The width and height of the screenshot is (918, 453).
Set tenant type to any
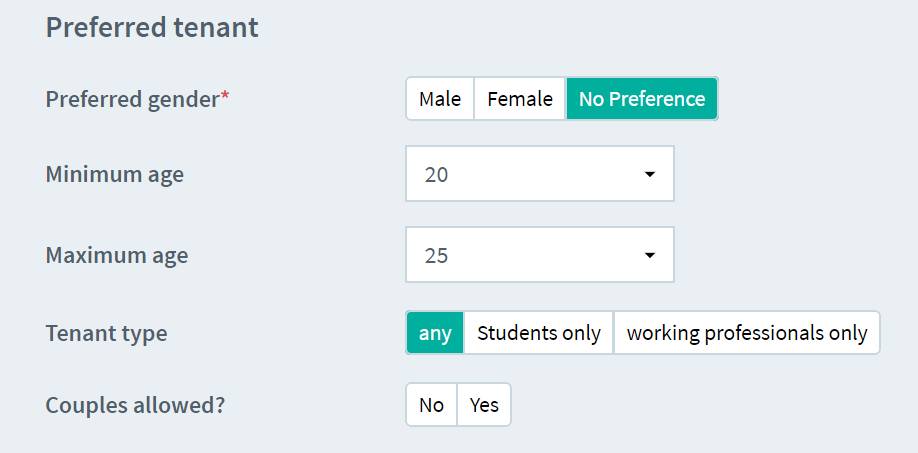coord(435,333)
